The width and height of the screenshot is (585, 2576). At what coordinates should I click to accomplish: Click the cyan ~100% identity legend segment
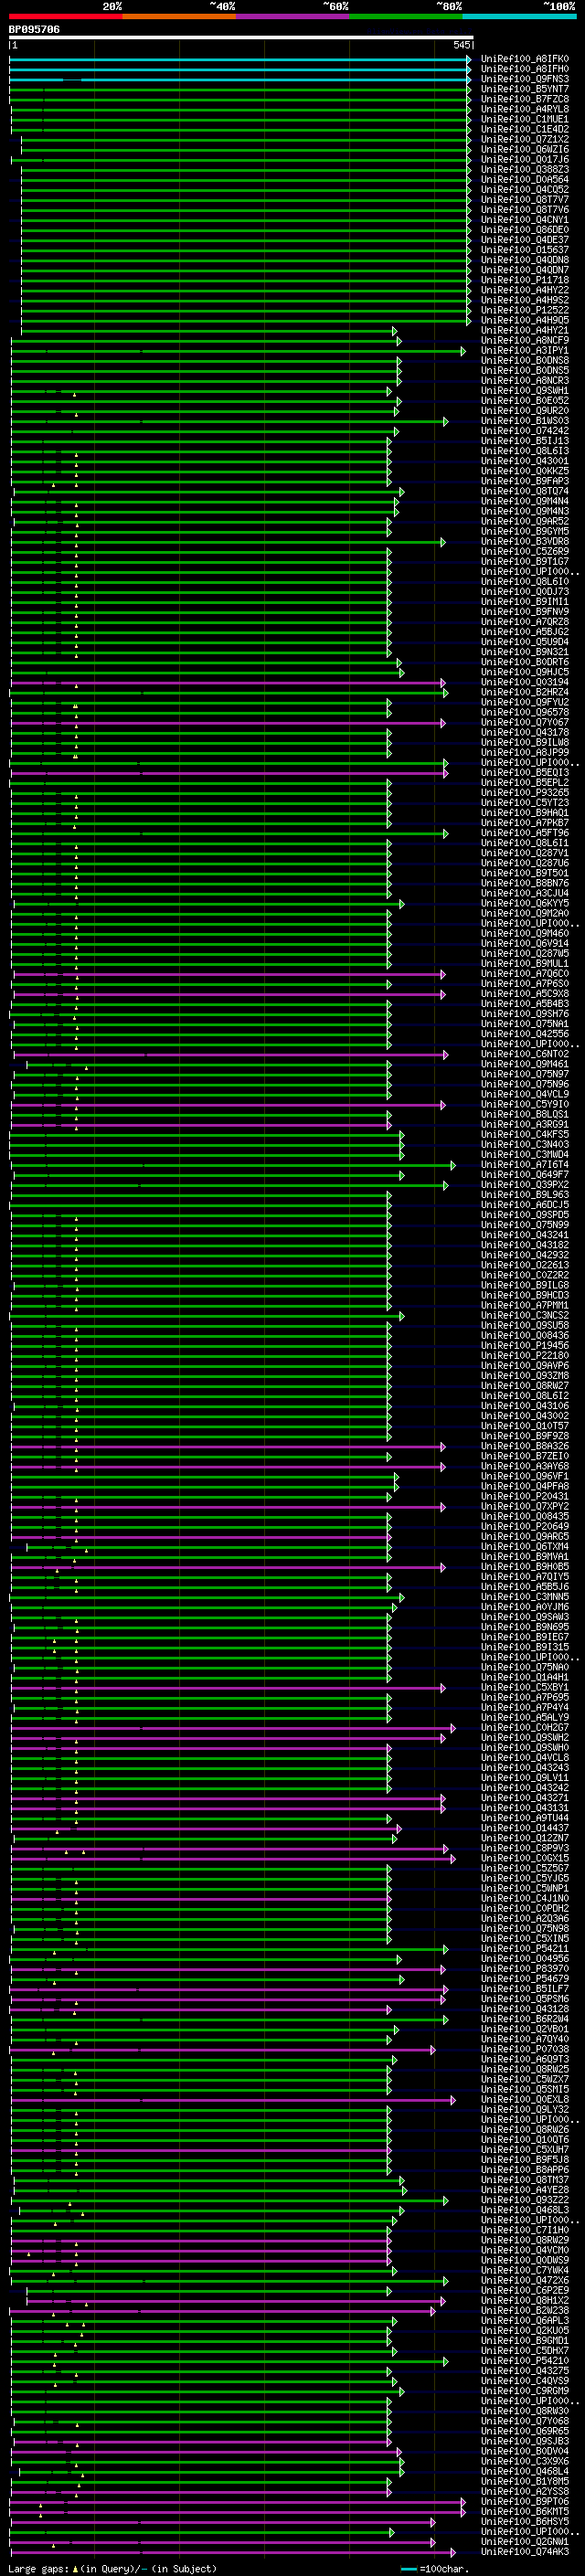[519, 16]
